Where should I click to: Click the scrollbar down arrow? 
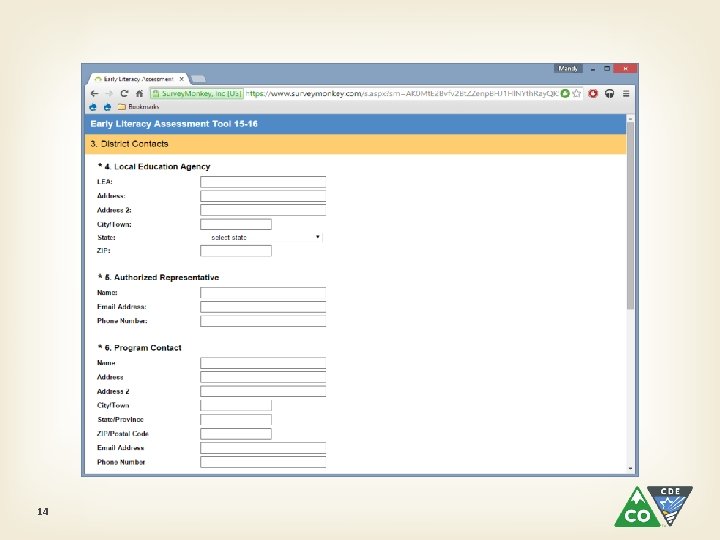pos(630,468)
